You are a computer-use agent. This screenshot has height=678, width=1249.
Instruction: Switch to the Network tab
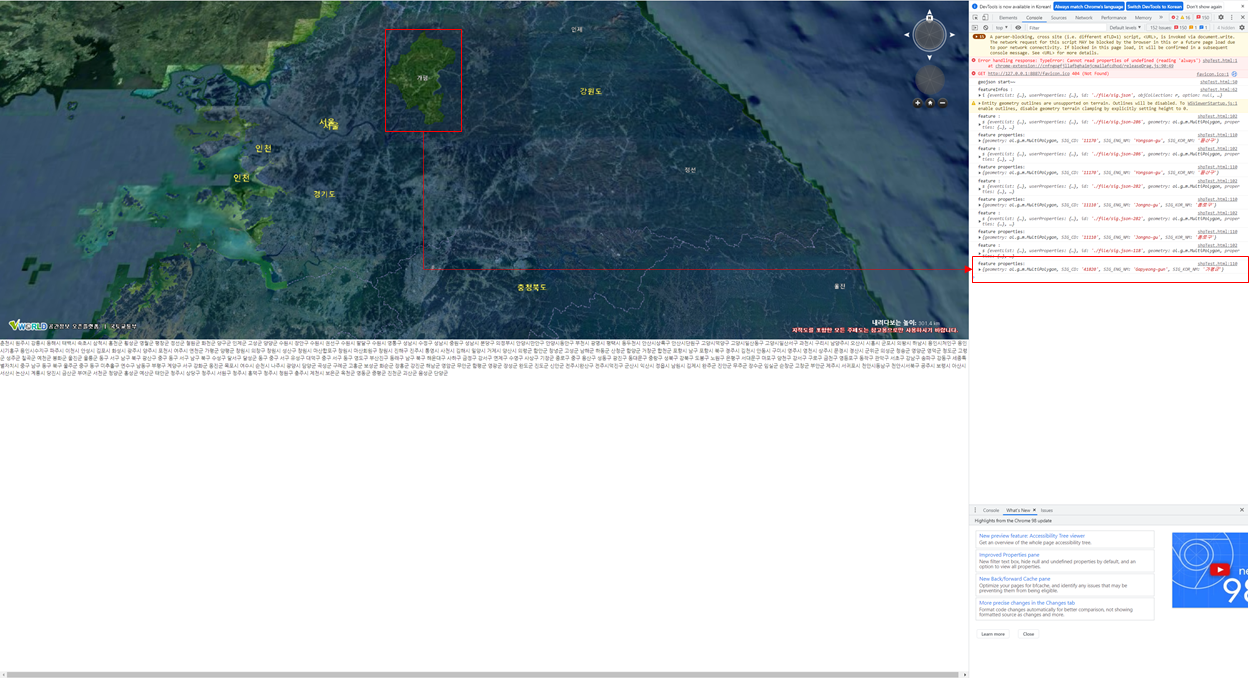pos(1084,17)
